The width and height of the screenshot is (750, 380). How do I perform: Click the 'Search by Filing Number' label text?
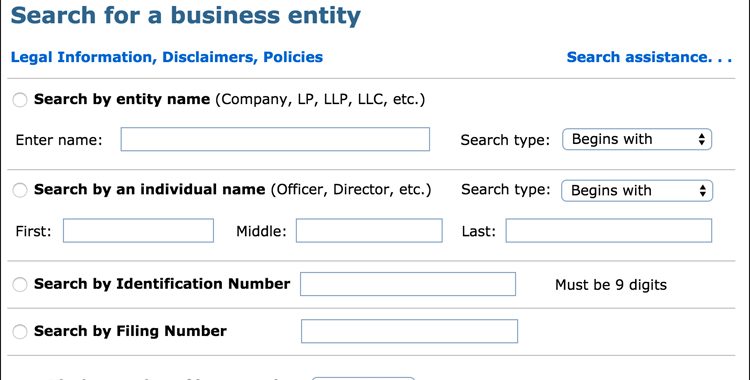pos(130,331)
